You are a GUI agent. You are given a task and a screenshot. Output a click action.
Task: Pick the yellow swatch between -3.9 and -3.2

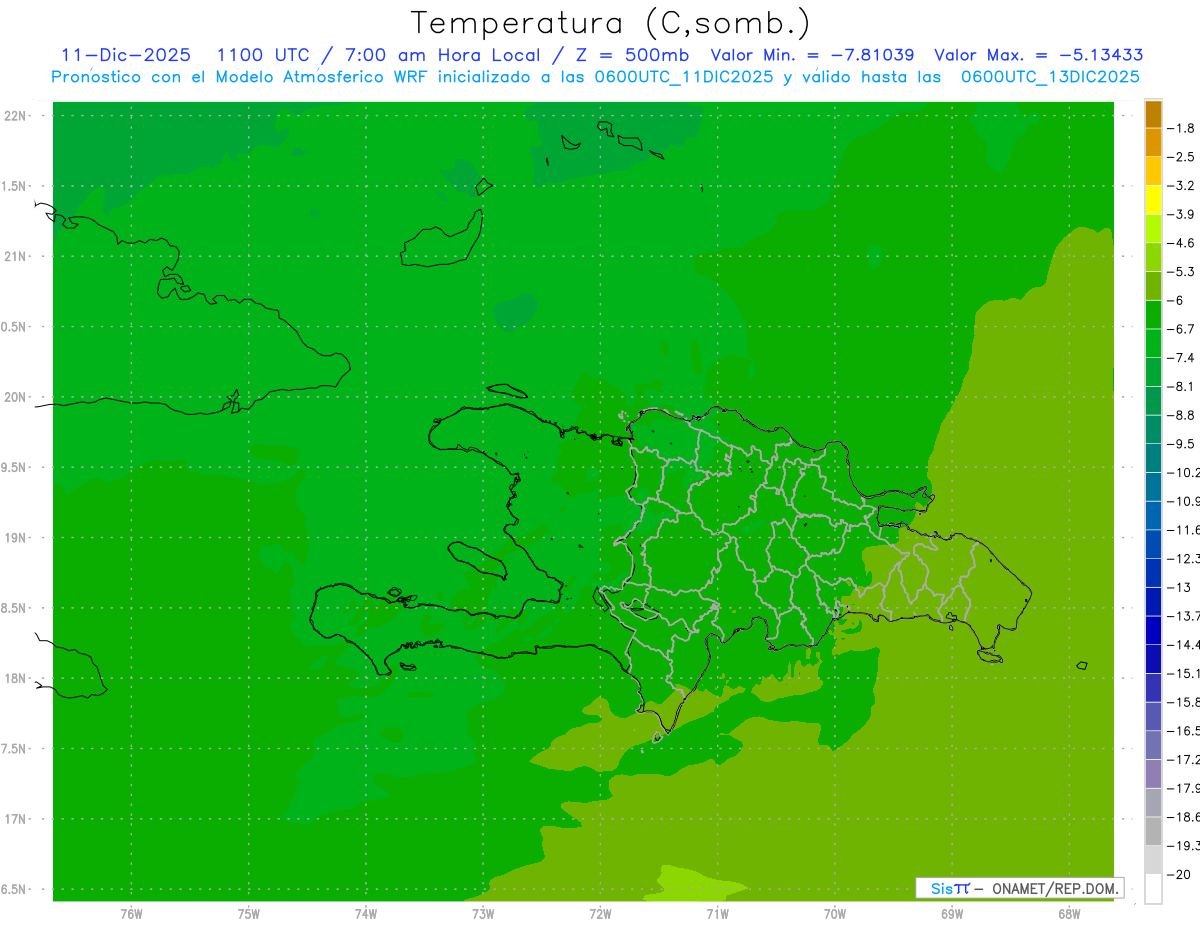(1153, 200)
